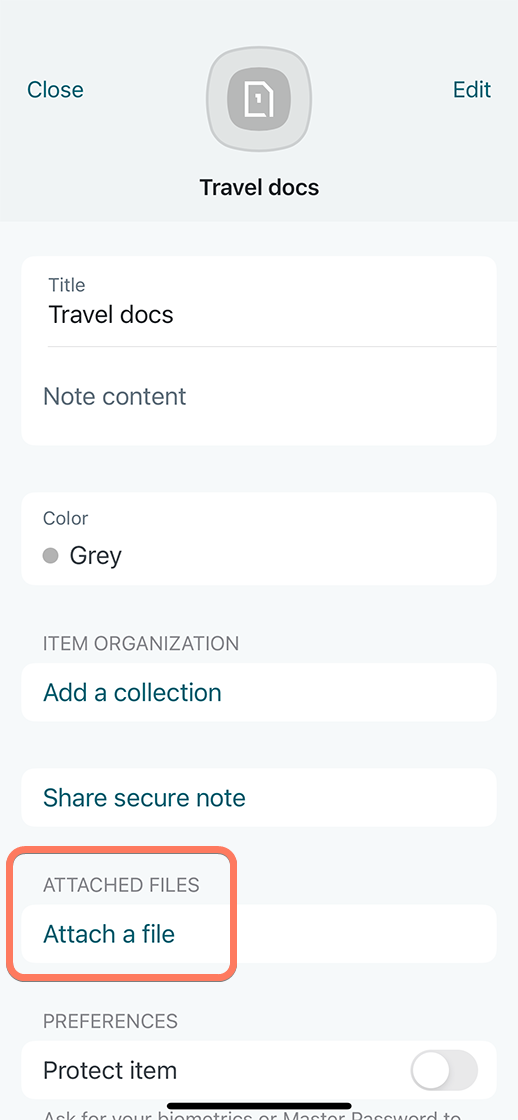This screenshot has height=1120, width=518.
Task: Tap the Color field label
Action: pyautogui.click(x=66, y=518)
